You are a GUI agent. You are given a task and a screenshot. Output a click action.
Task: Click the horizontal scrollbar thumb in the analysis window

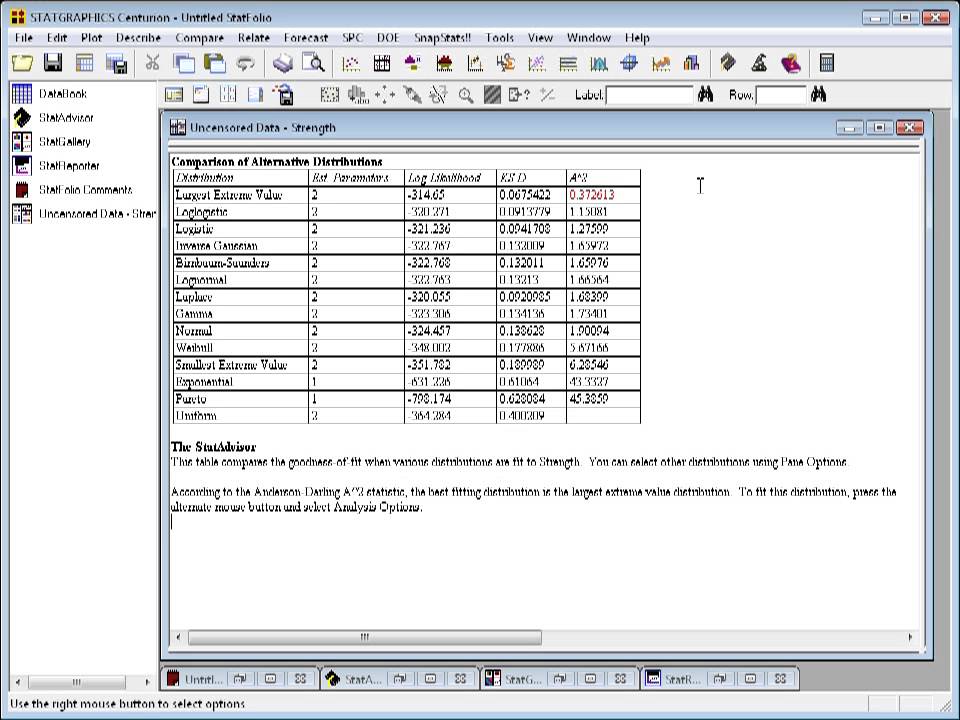(x=364, y=637)
